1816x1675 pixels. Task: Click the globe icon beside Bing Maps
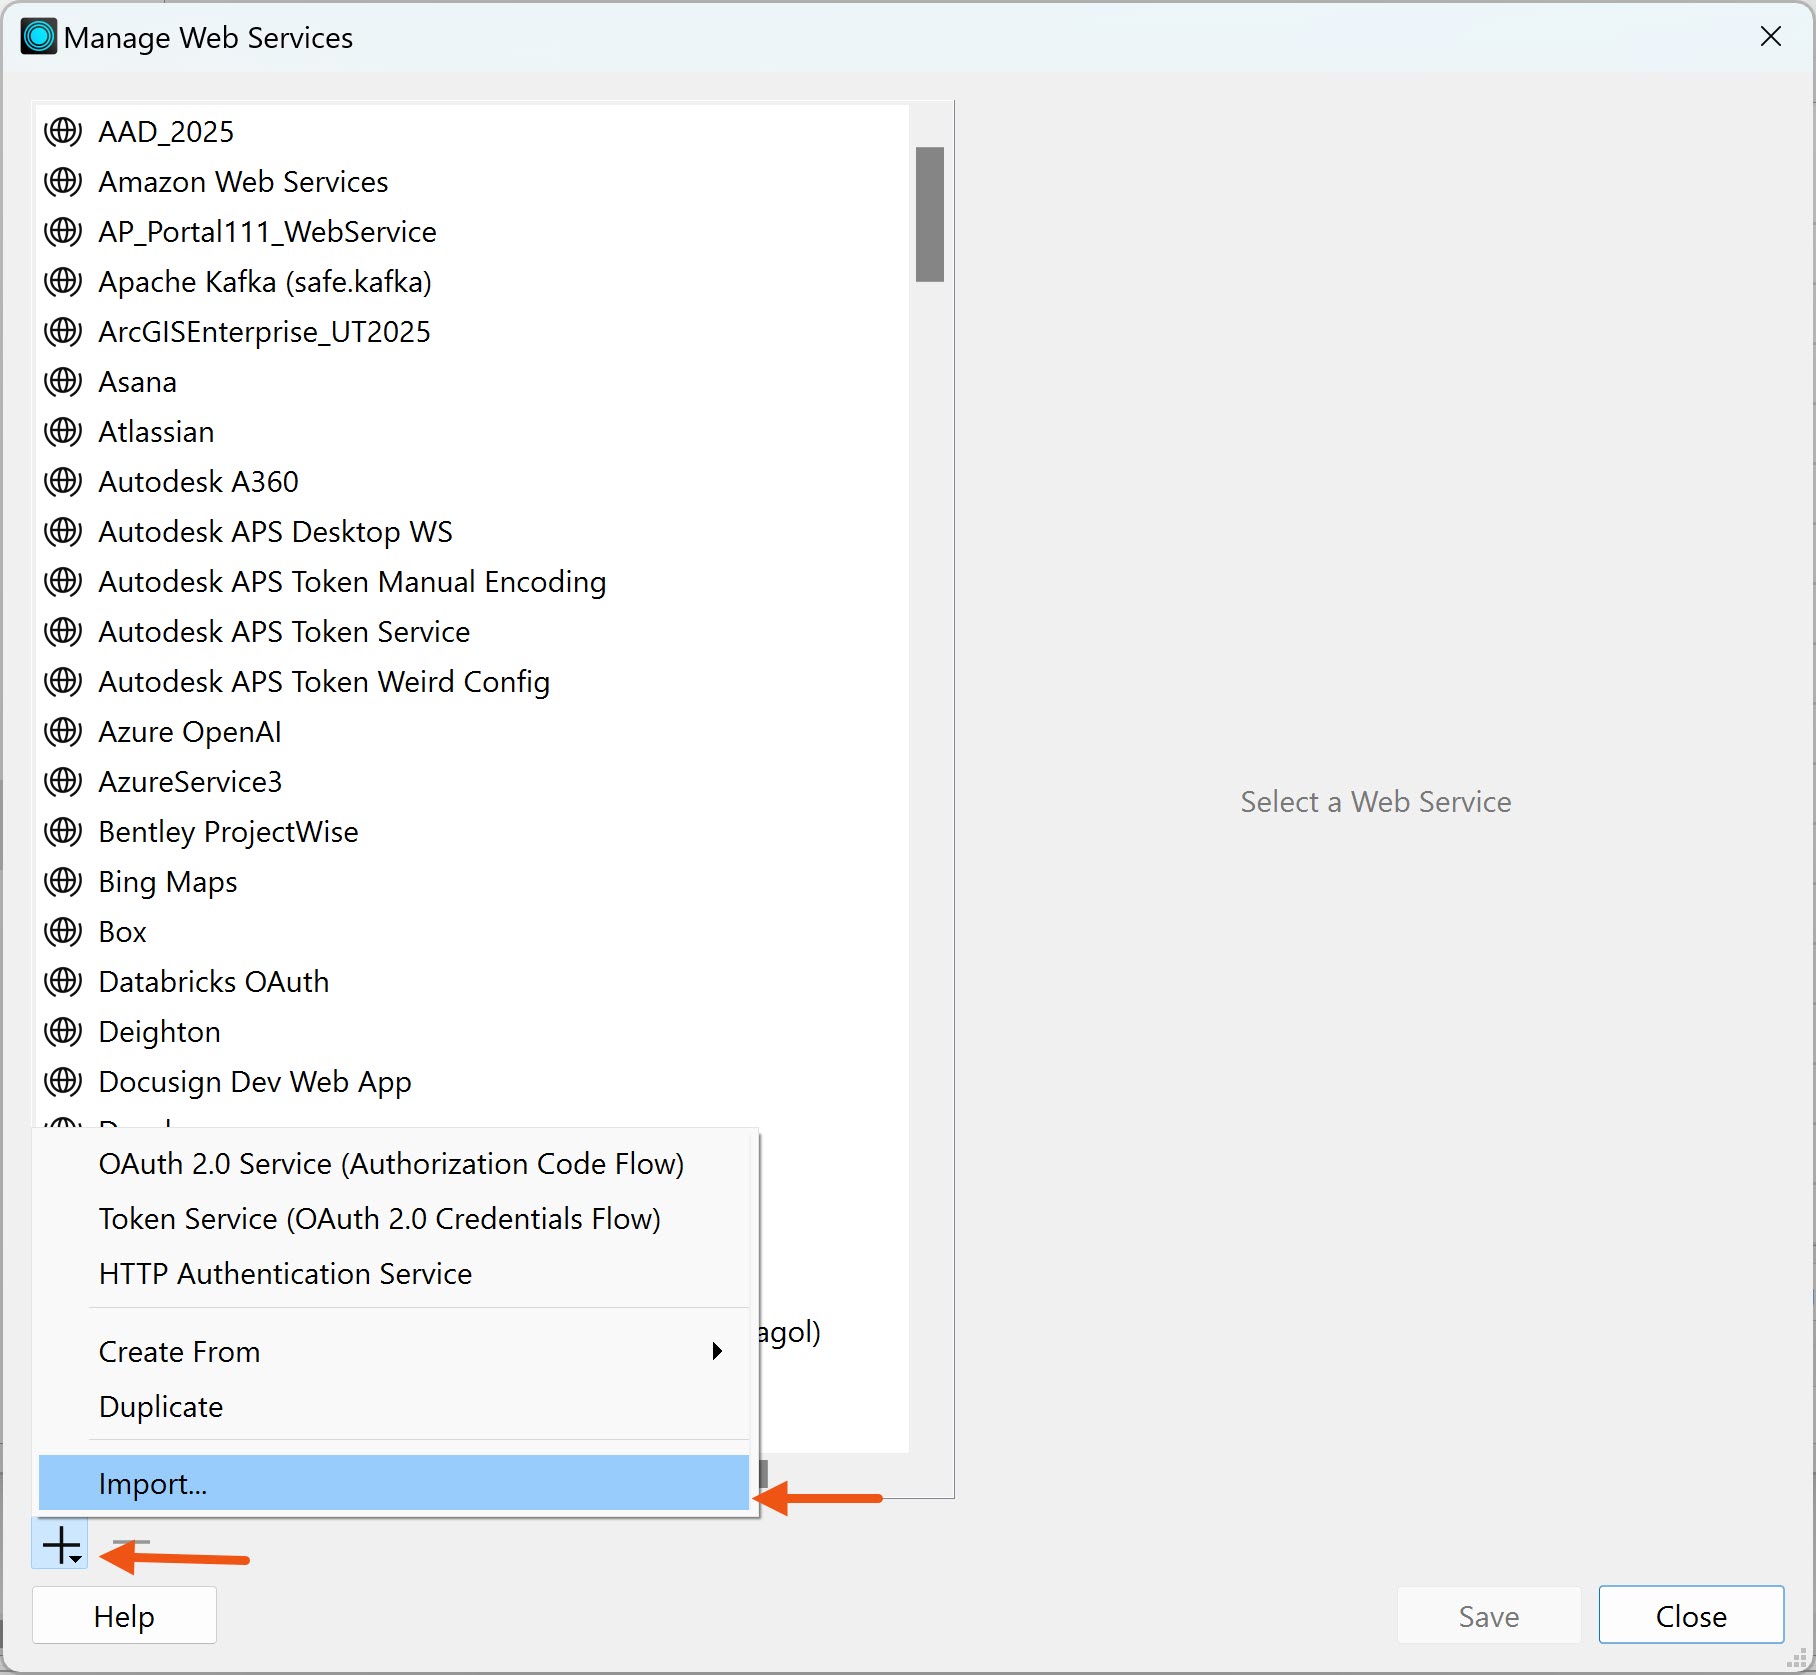tap(63, 881)
